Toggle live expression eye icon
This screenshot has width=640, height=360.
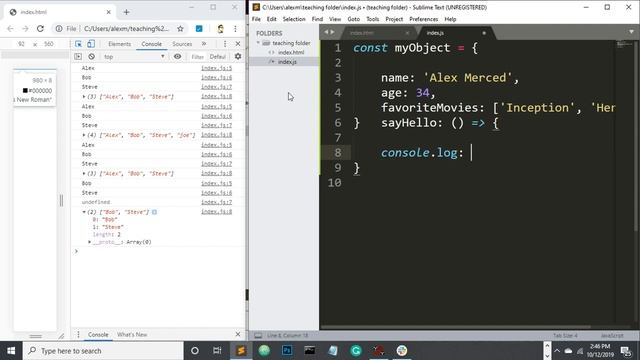point(178,56)
